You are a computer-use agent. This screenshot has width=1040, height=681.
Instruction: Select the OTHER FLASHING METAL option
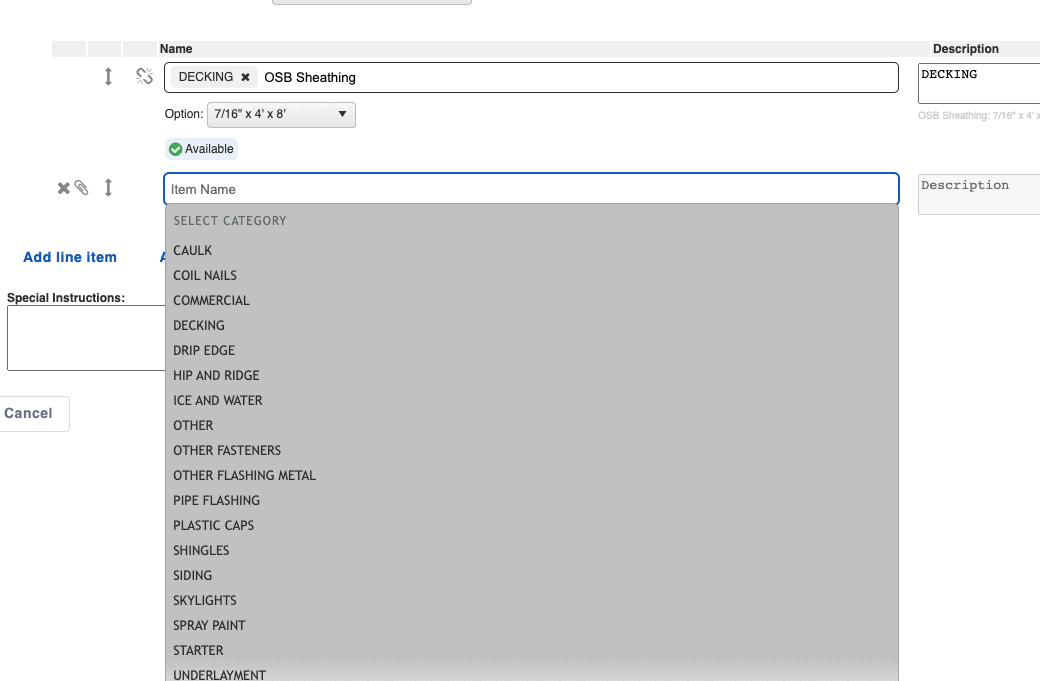click(x=244, y=476)
